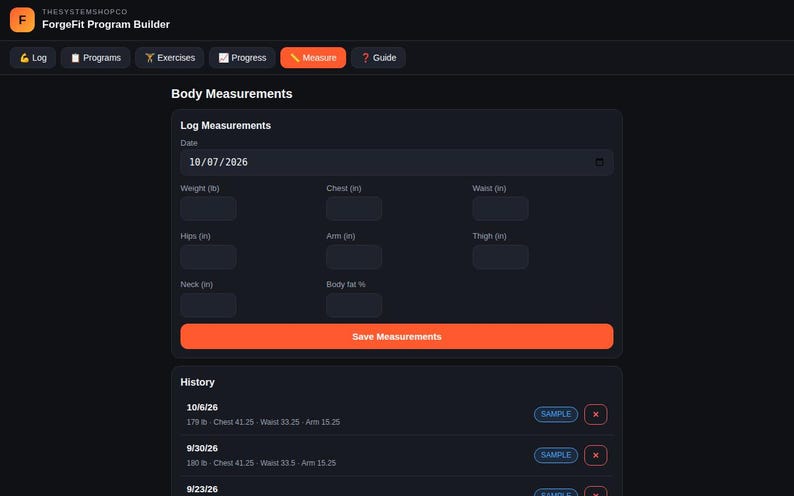Delete the 9/30/26 history entry

596,456
